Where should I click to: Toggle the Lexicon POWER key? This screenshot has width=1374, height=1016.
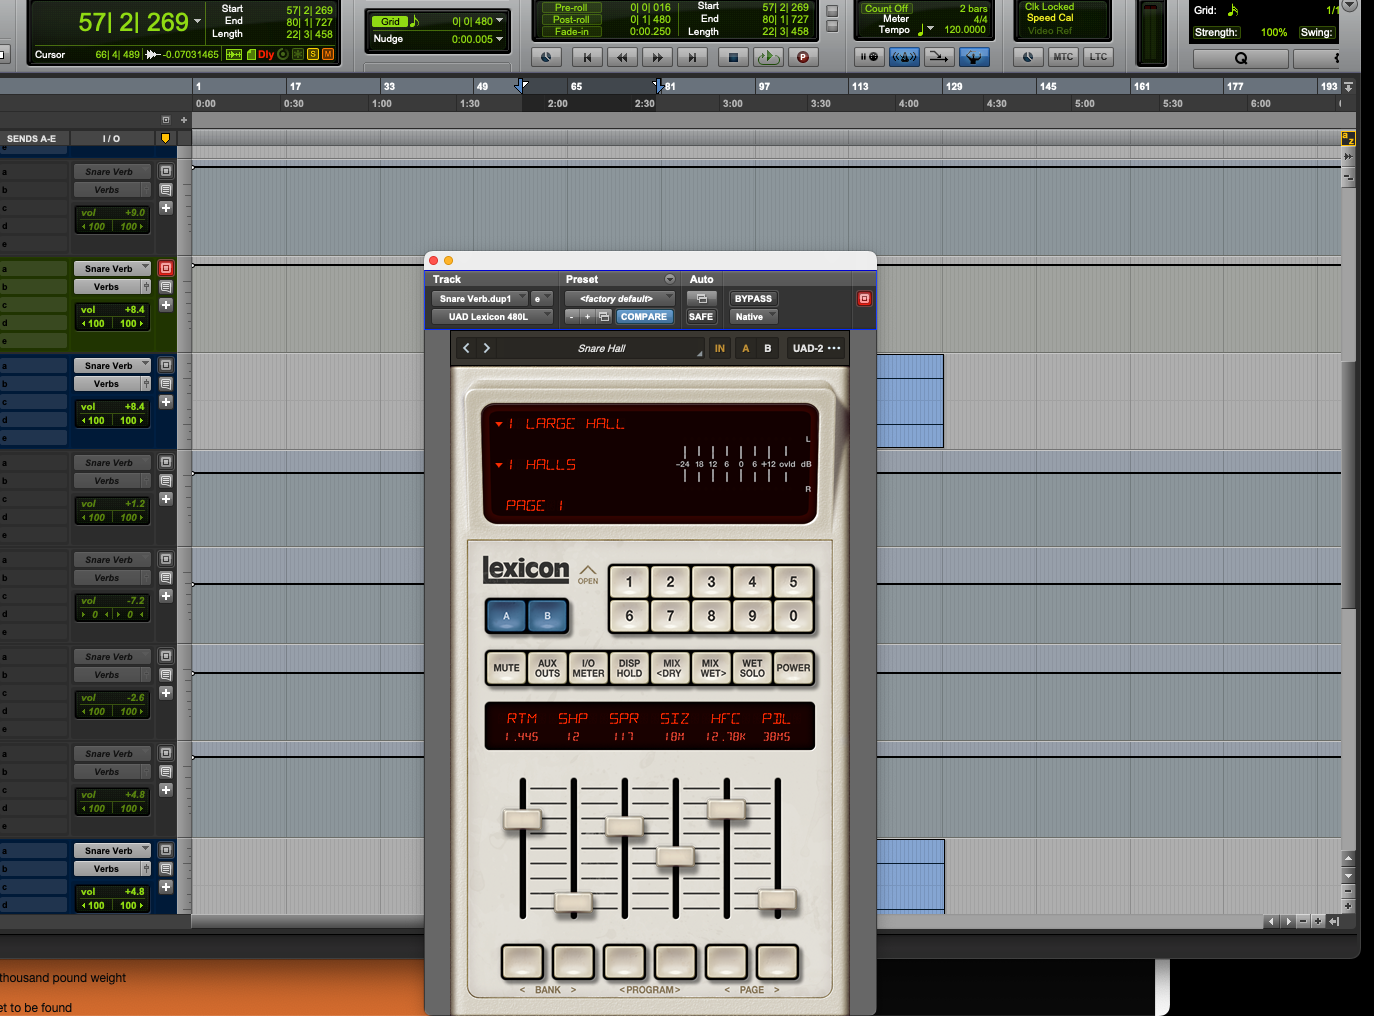point(793,668)
